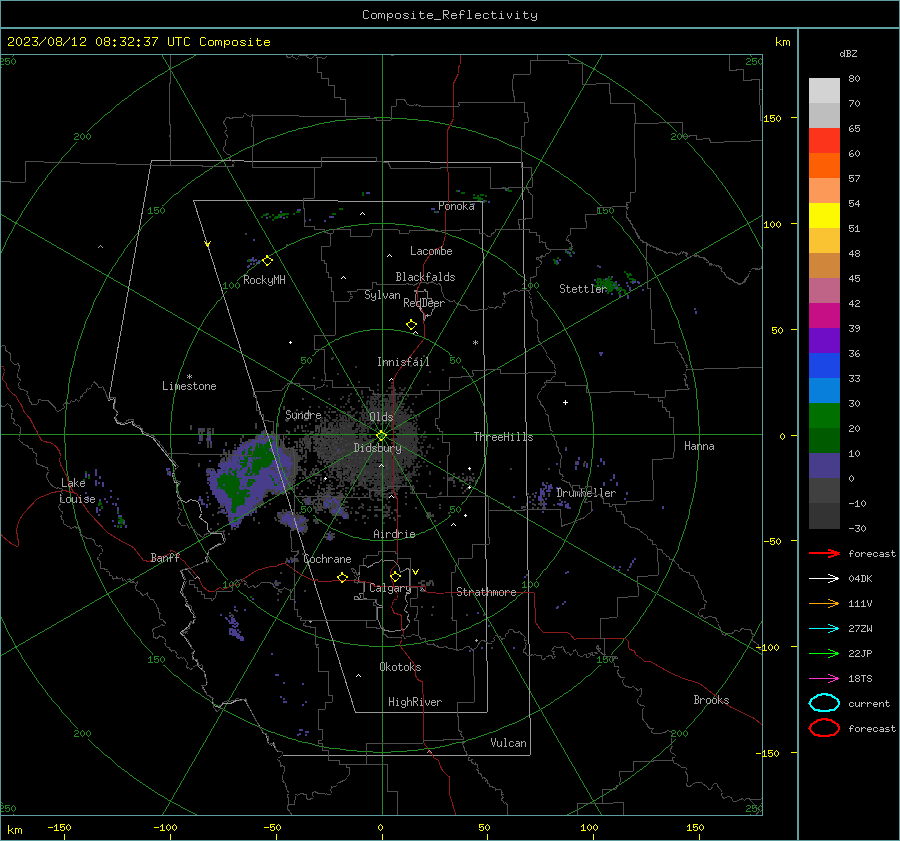This screenshot has width=900, height=841.
Task: Select the magenta 18TS arrow icon
Action: (x=824, y=678)
